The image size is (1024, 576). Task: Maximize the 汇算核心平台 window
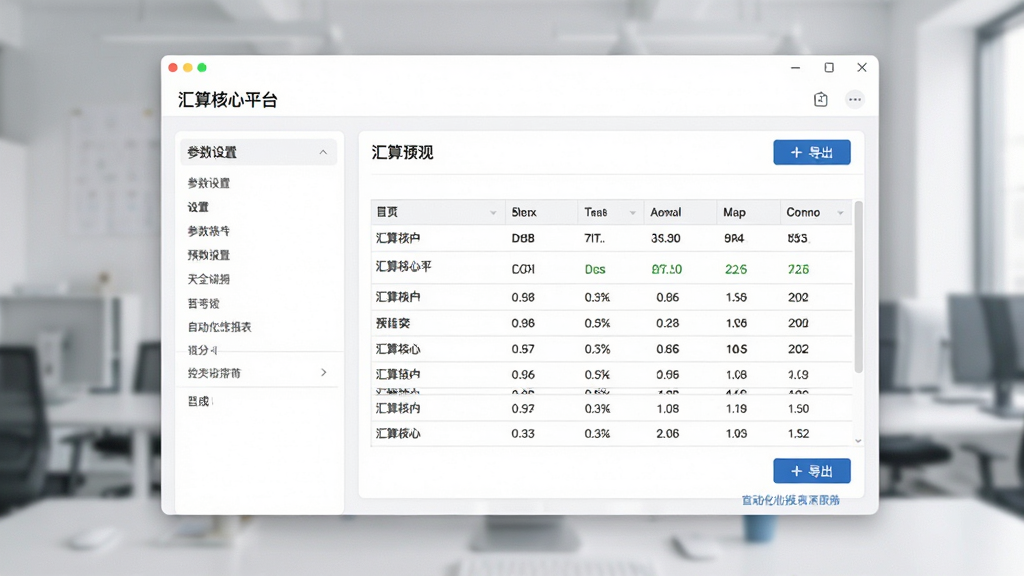tap(829, 67)
